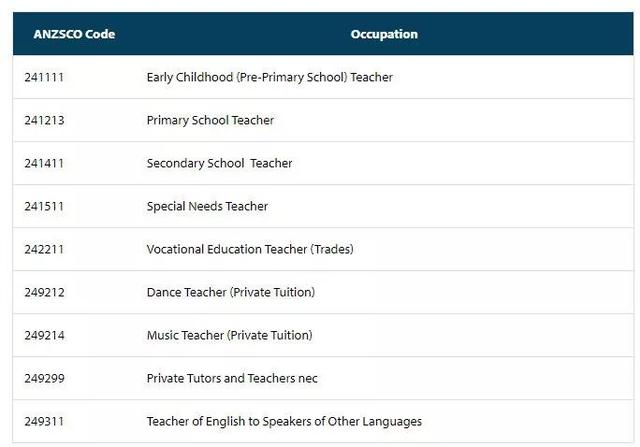Click Special Needs Teacher occupation
This screenshot has height=447, width=640.
207,206
